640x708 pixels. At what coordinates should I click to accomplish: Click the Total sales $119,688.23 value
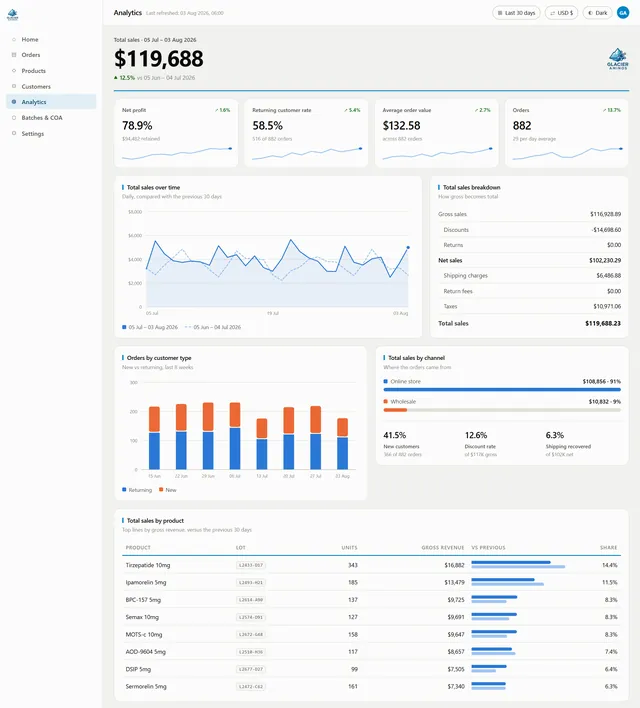click(603, 323)
